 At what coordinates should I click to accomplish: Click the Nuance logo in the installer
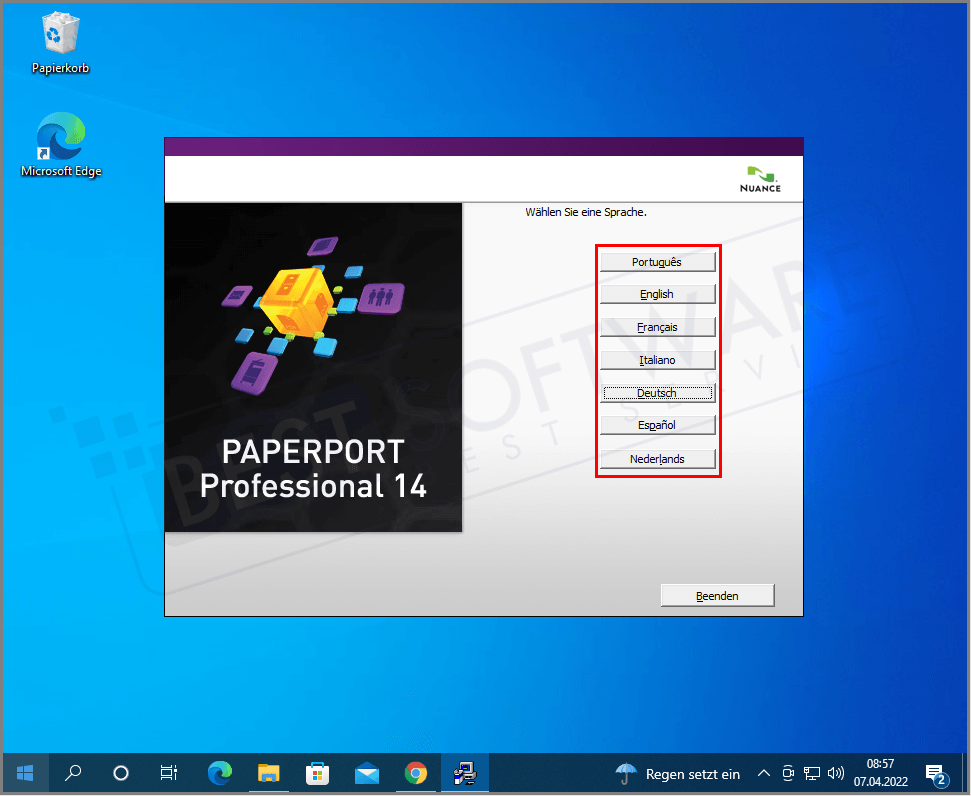tap(760, 178)
